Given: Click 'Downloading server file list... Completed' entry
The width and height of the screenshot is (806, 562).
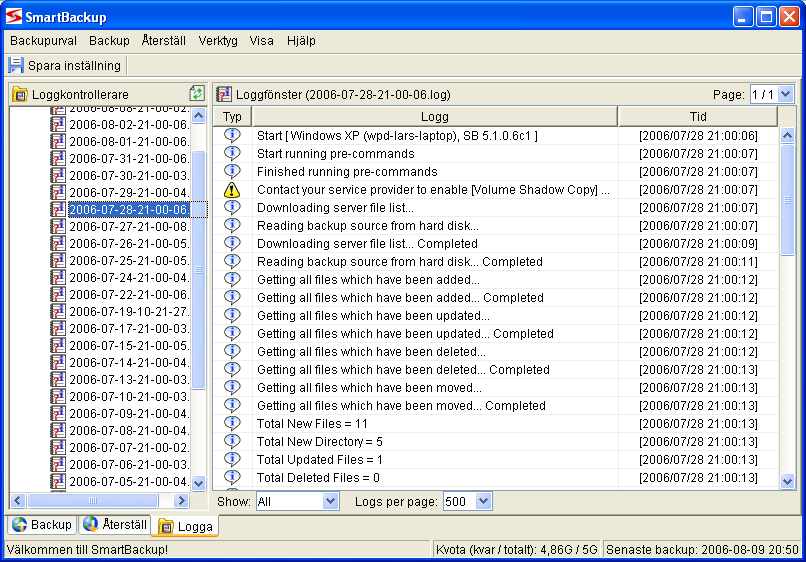Looking at the screenshot, I should tap(367, 244).
